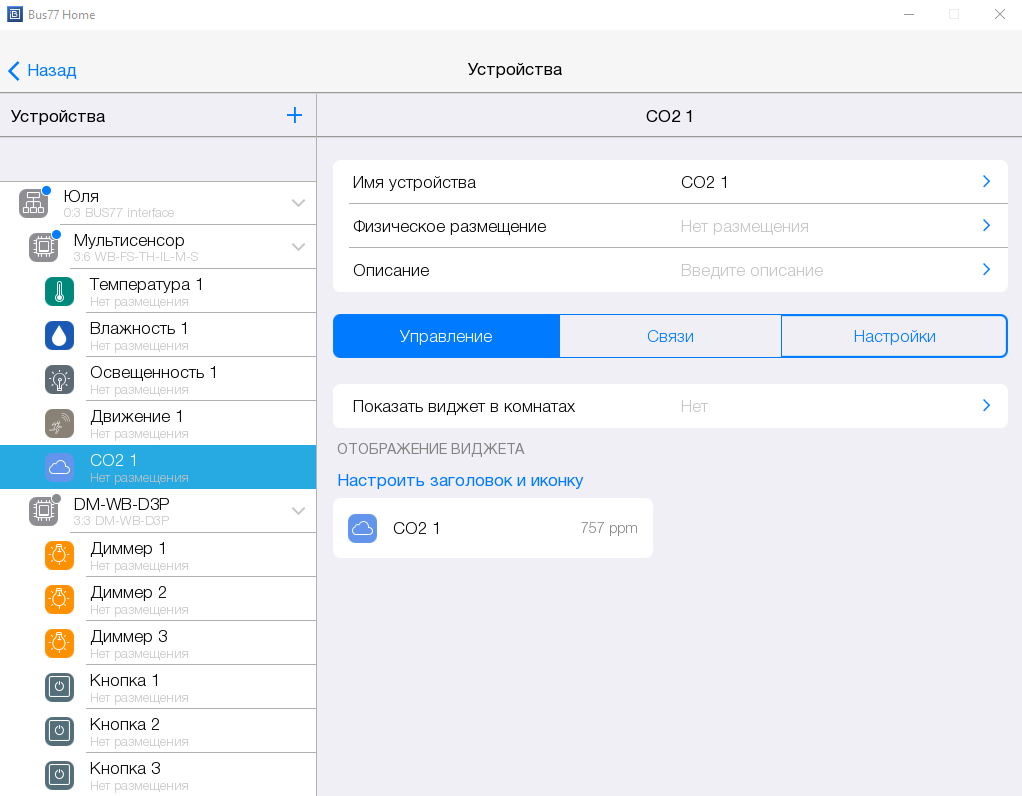This screenshot has height=796, width=1022.
Task: Collapse the Мультисенсор device group
Action: click(298, 247)
